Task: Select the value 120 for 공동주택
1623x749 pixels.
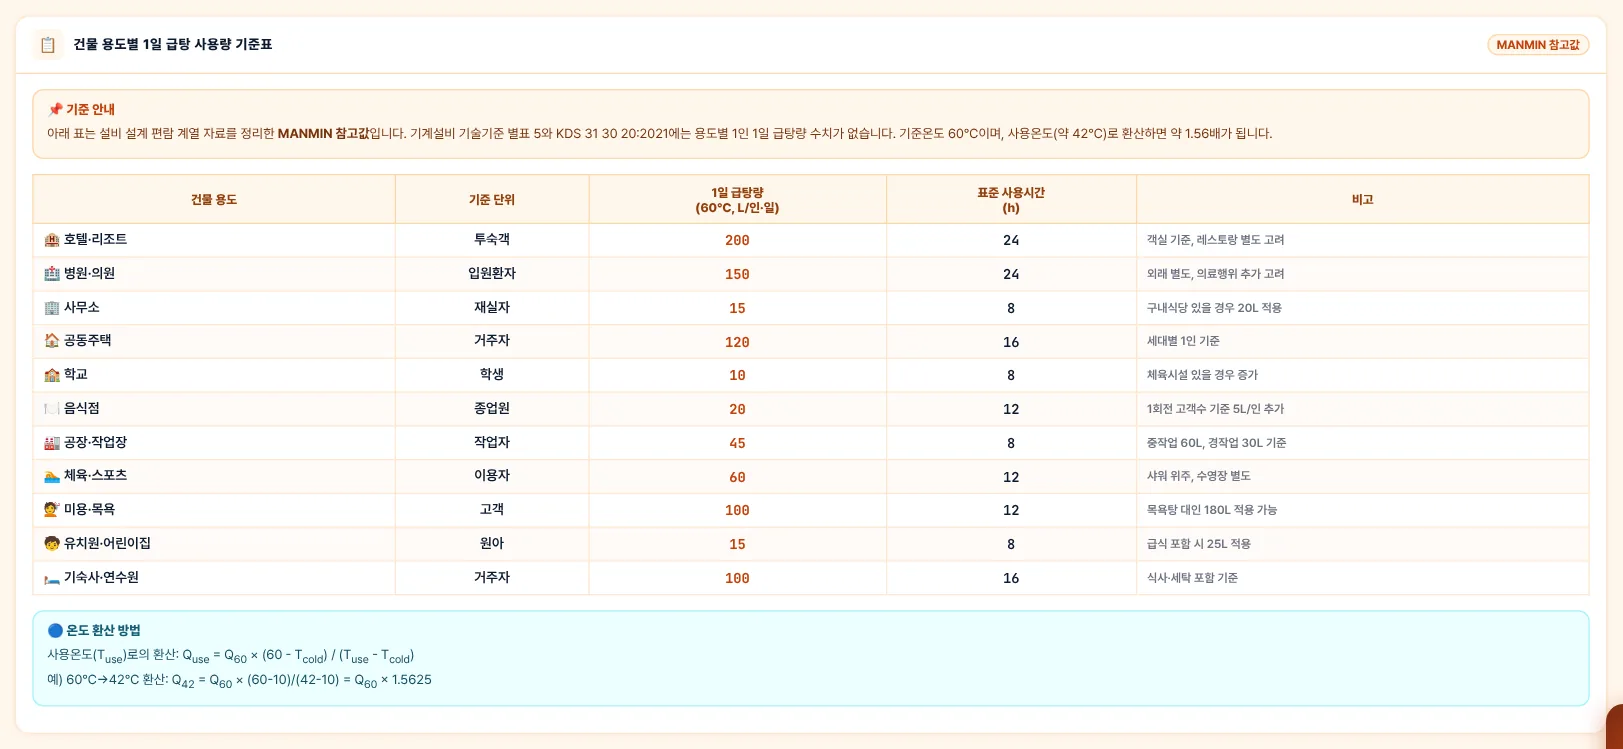Action: click(x=737, y=343)
